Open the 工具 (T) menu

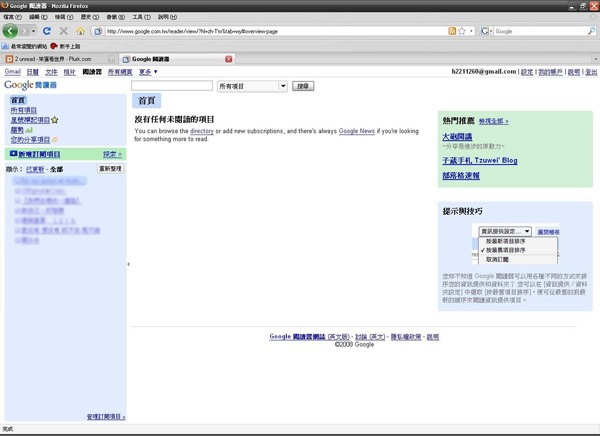142,17
